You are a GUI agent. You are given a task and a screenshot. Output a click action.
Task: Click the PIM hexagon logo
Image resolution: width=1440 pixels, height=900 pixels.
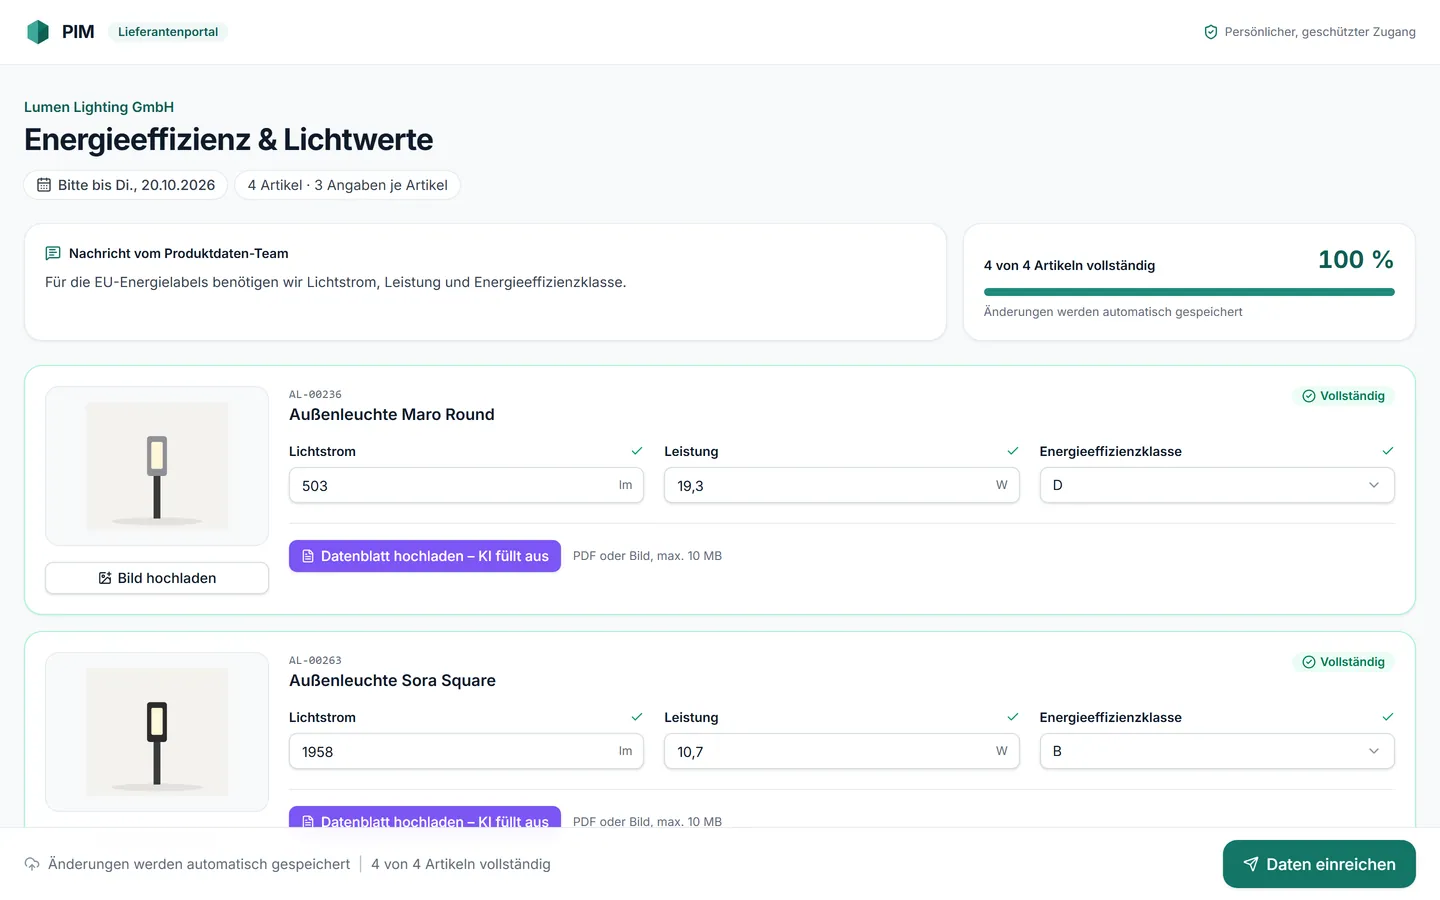coord(38,32)
